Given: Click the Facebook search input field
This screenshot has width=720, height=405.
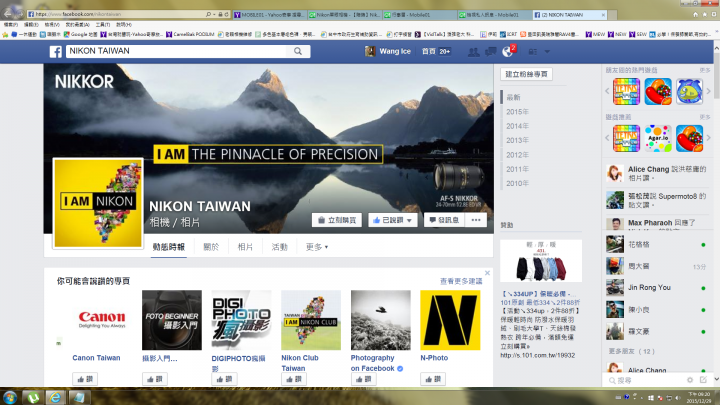Looking at the screenshot, I should (x=177, y=51).
